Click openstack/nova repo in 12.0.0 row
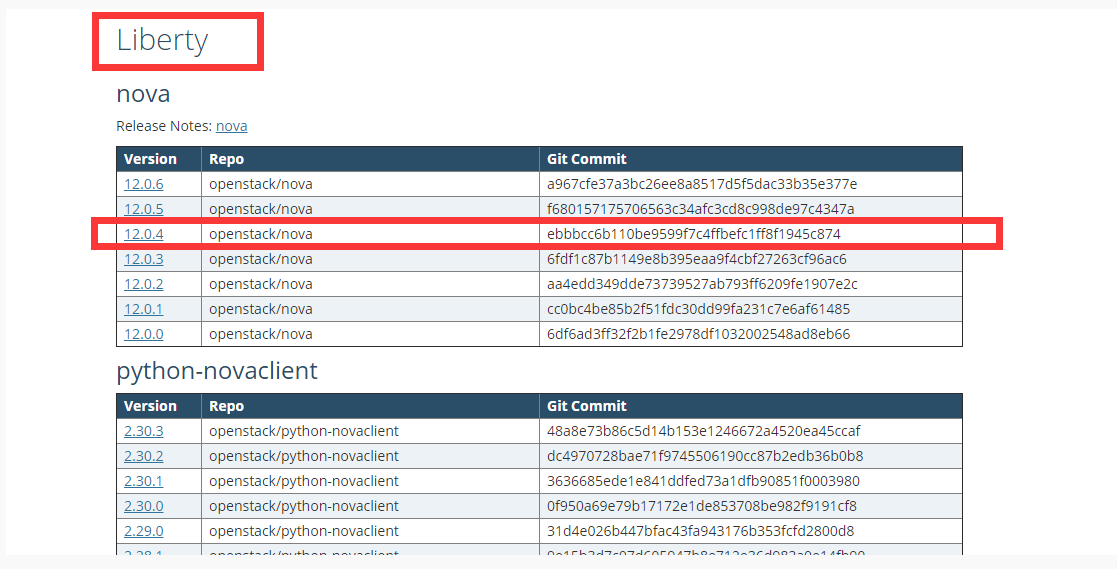The image size is (1117, 569). (261, 334)
